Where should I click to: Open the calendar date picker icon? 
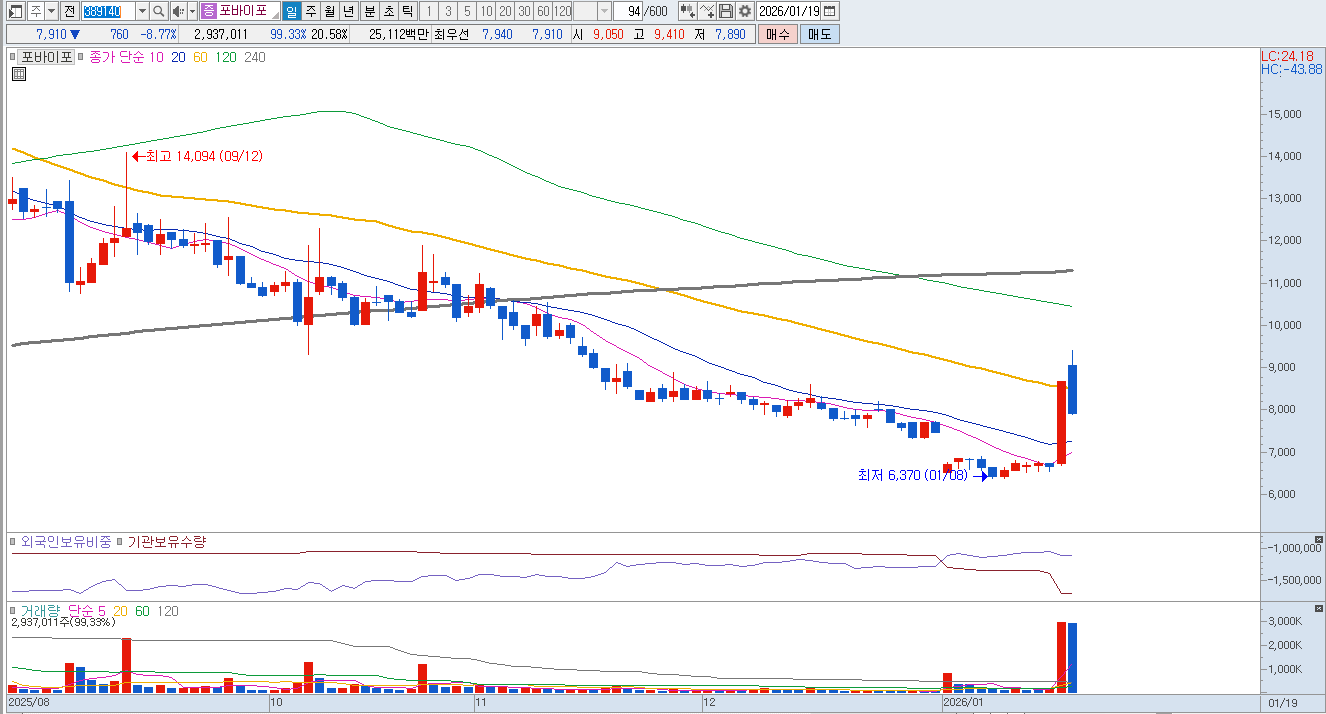[x=830, y=11]
